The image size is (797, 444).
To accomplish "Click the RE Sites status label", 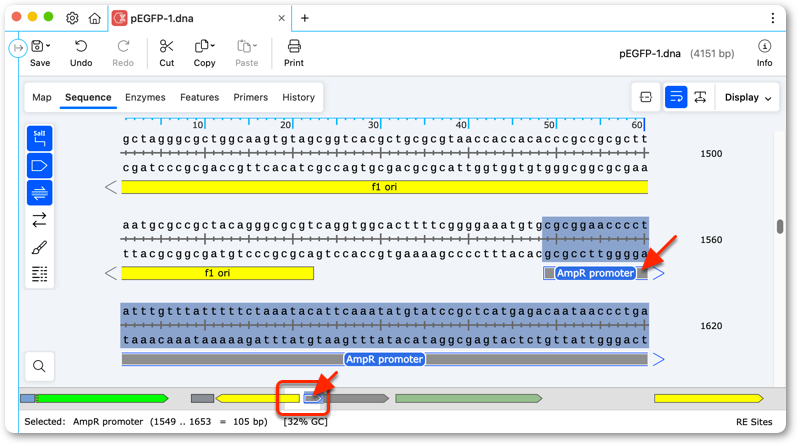I will [x=754, y=422].
